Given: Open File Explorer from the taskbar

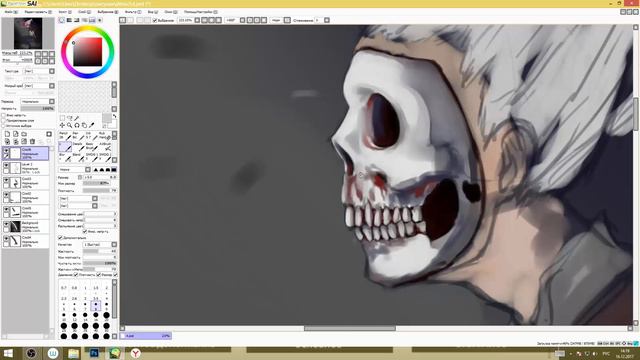Looking at the screenshot, I should tap(73, 353).
